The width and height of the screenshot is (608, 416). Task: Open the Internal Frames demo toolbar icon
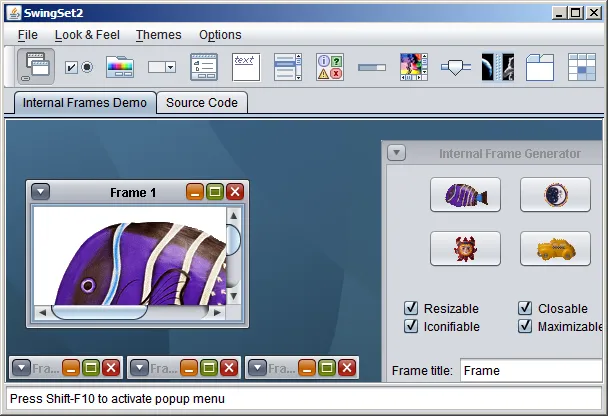(x=36, y=67)
